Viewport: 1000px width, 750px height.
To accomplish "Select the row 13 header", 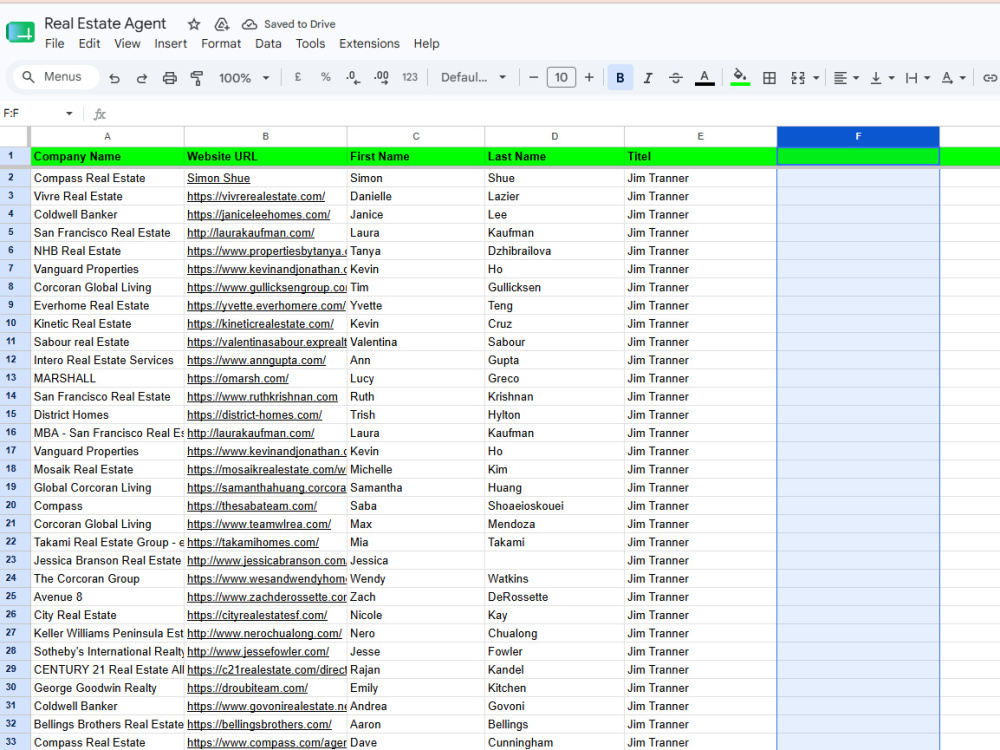I will coord(11,378).
